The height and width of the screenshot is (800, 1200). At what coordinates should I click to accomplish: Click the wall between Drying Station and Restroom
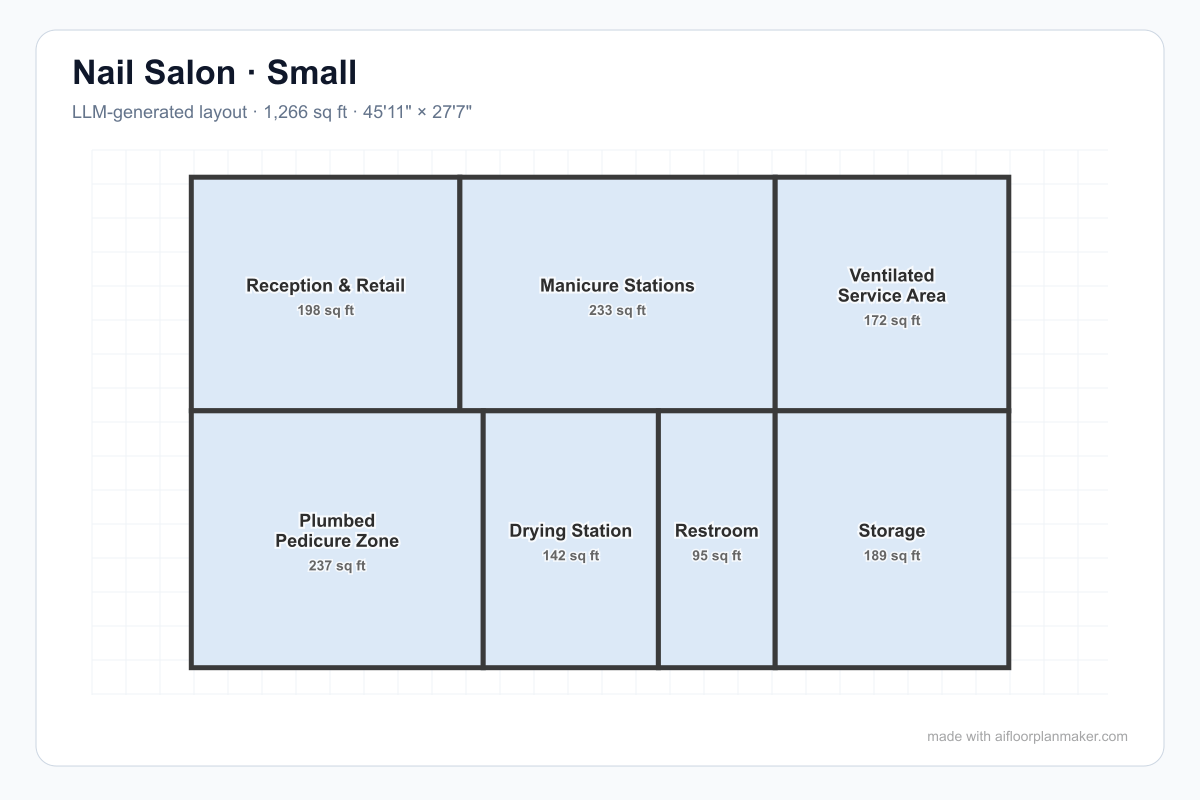(x=658, y=538)
